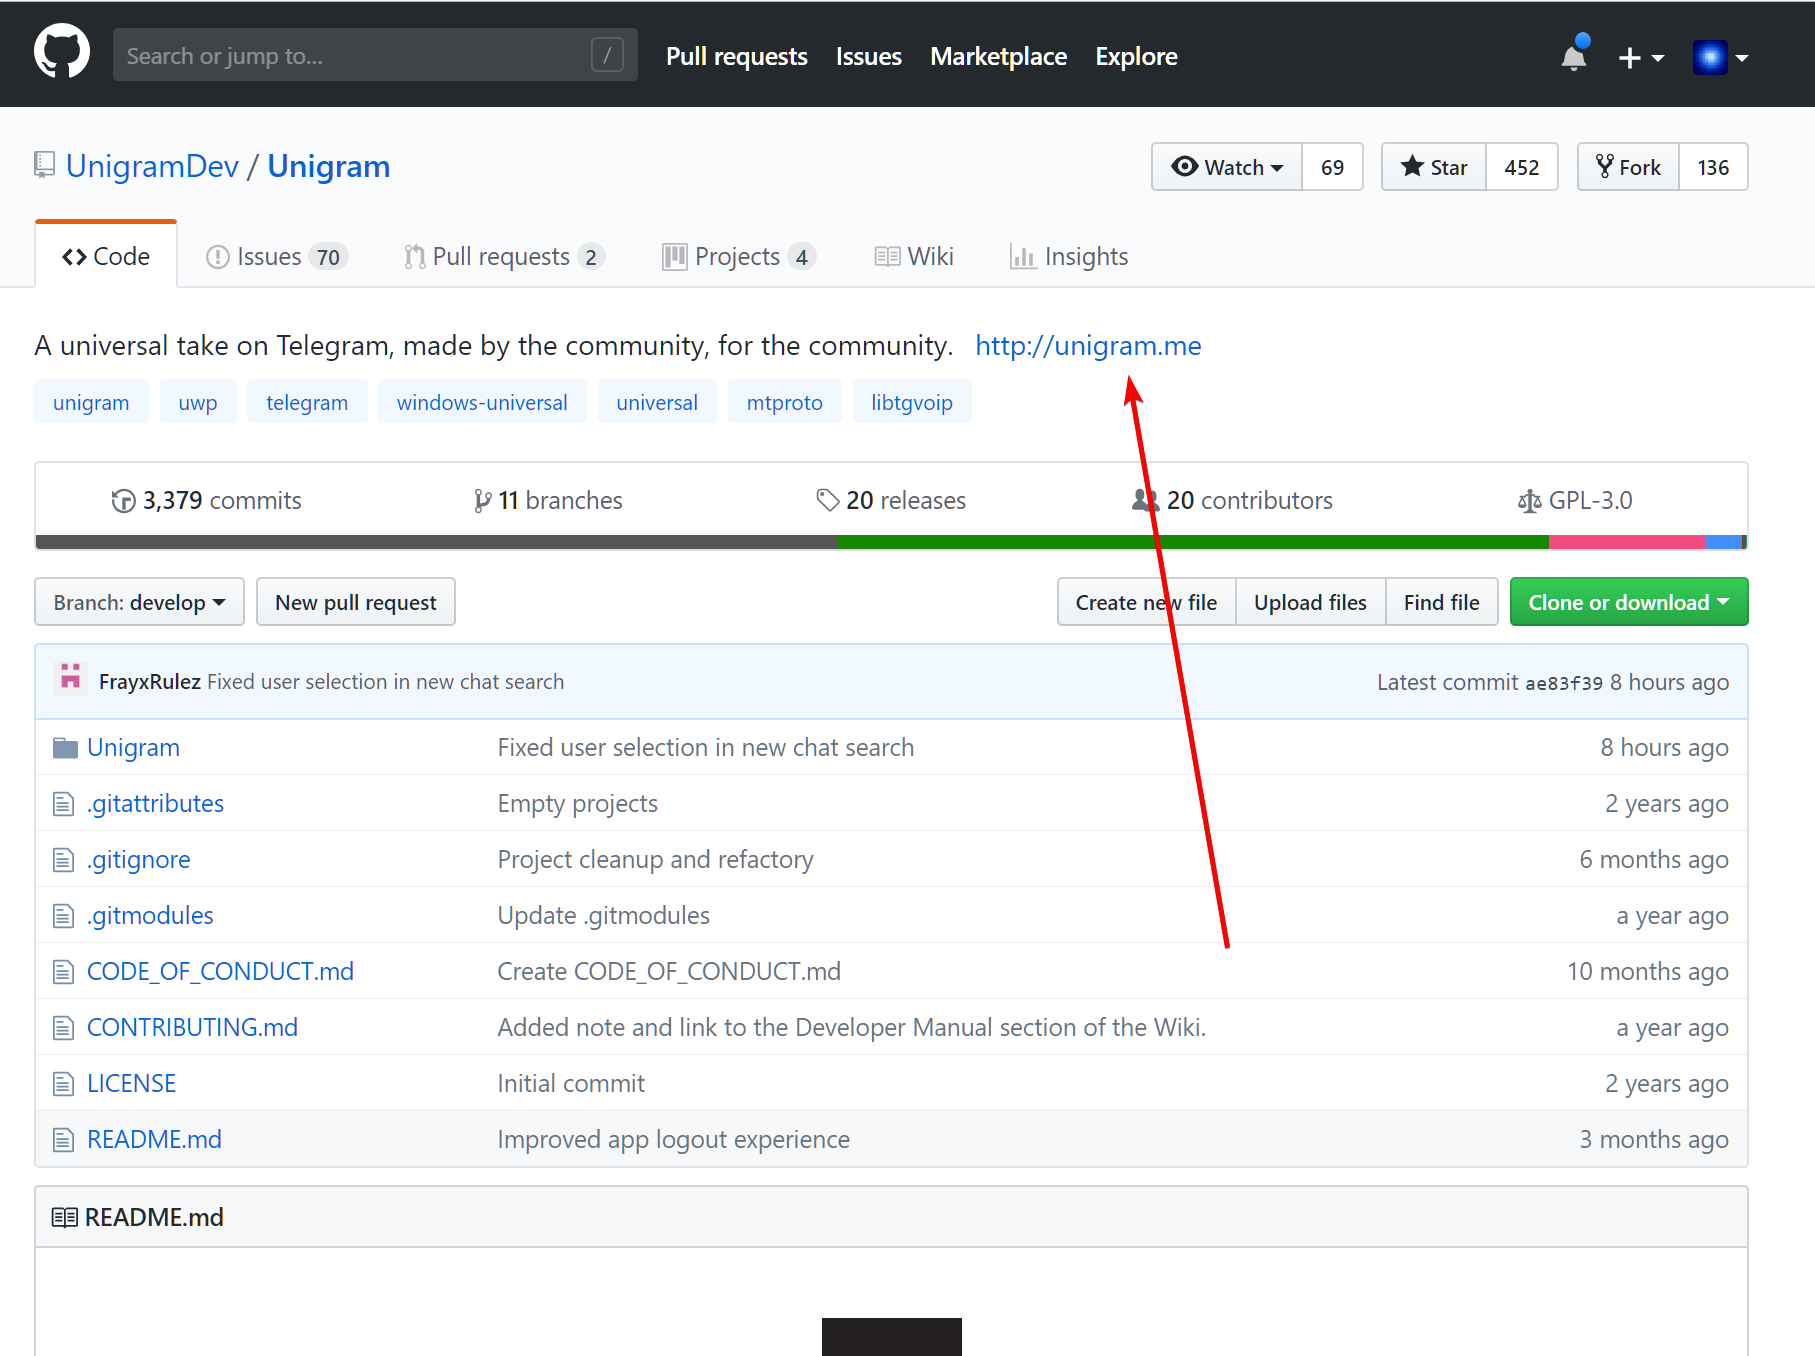Image resolution: width=1815 pixels, height=1356 pixels.
Task: Star the Unigram repository
Action: coord(1434,167)
